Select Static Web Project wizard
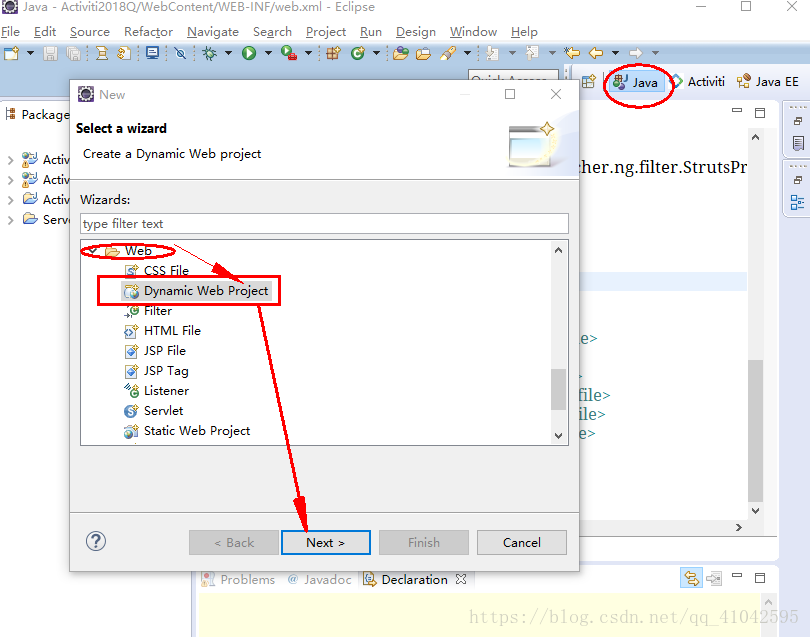The height and width of the screenshot is (637, 810). point(187,431)
